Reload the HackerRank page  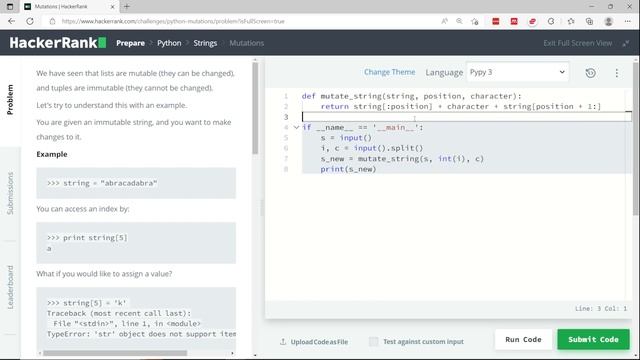pos(30,21)
